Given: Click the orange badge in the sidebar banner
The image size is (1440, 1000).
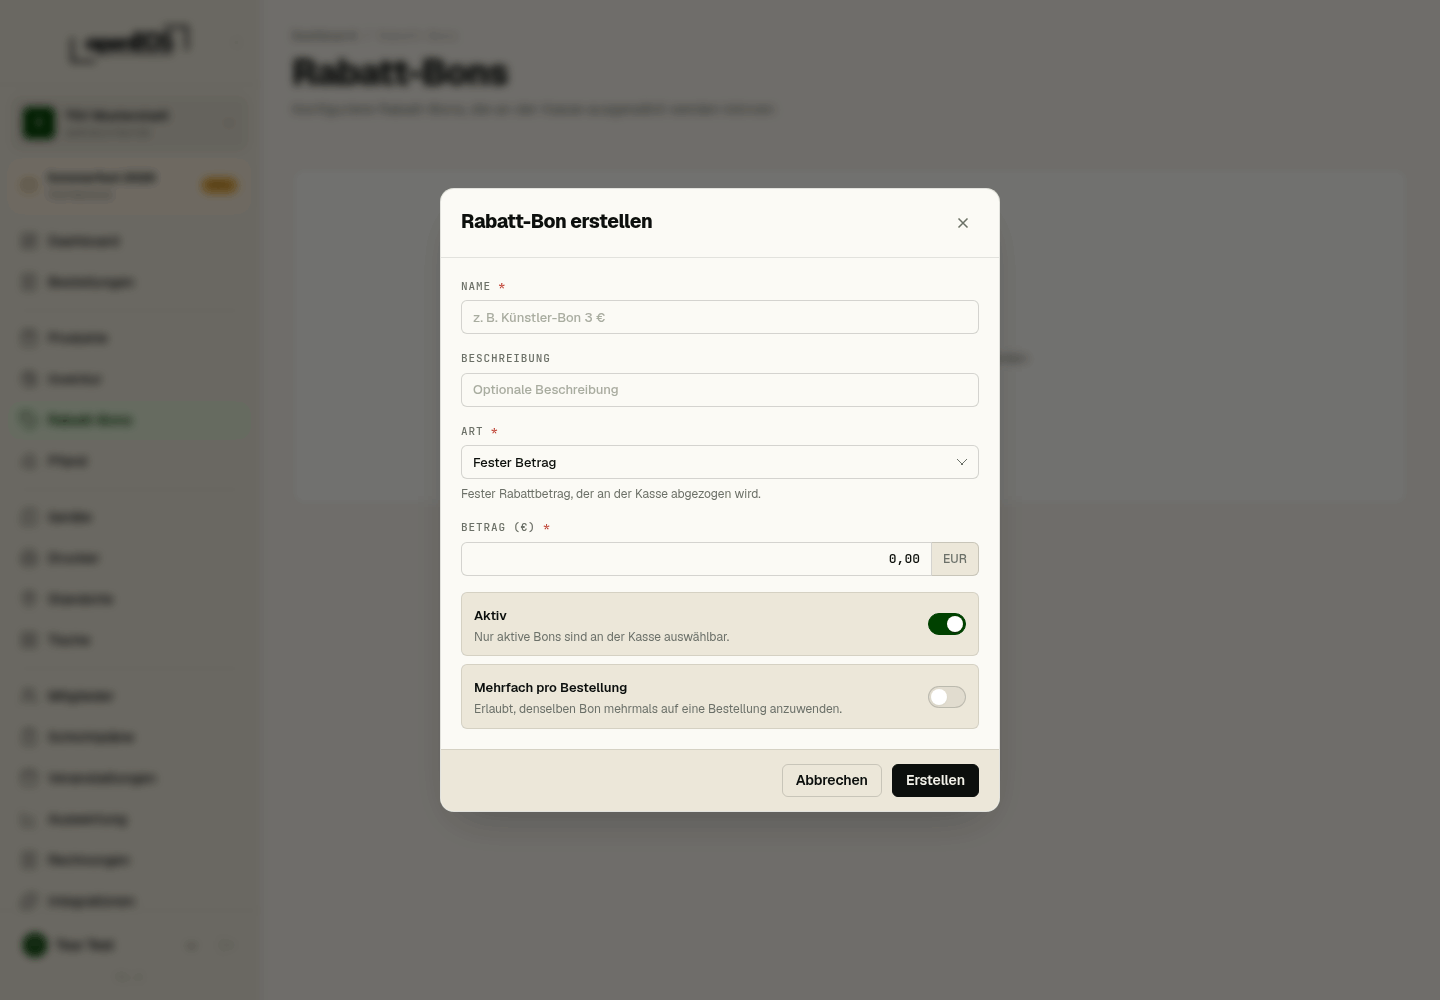Looking at the screenshot, I should click(219, 185).
